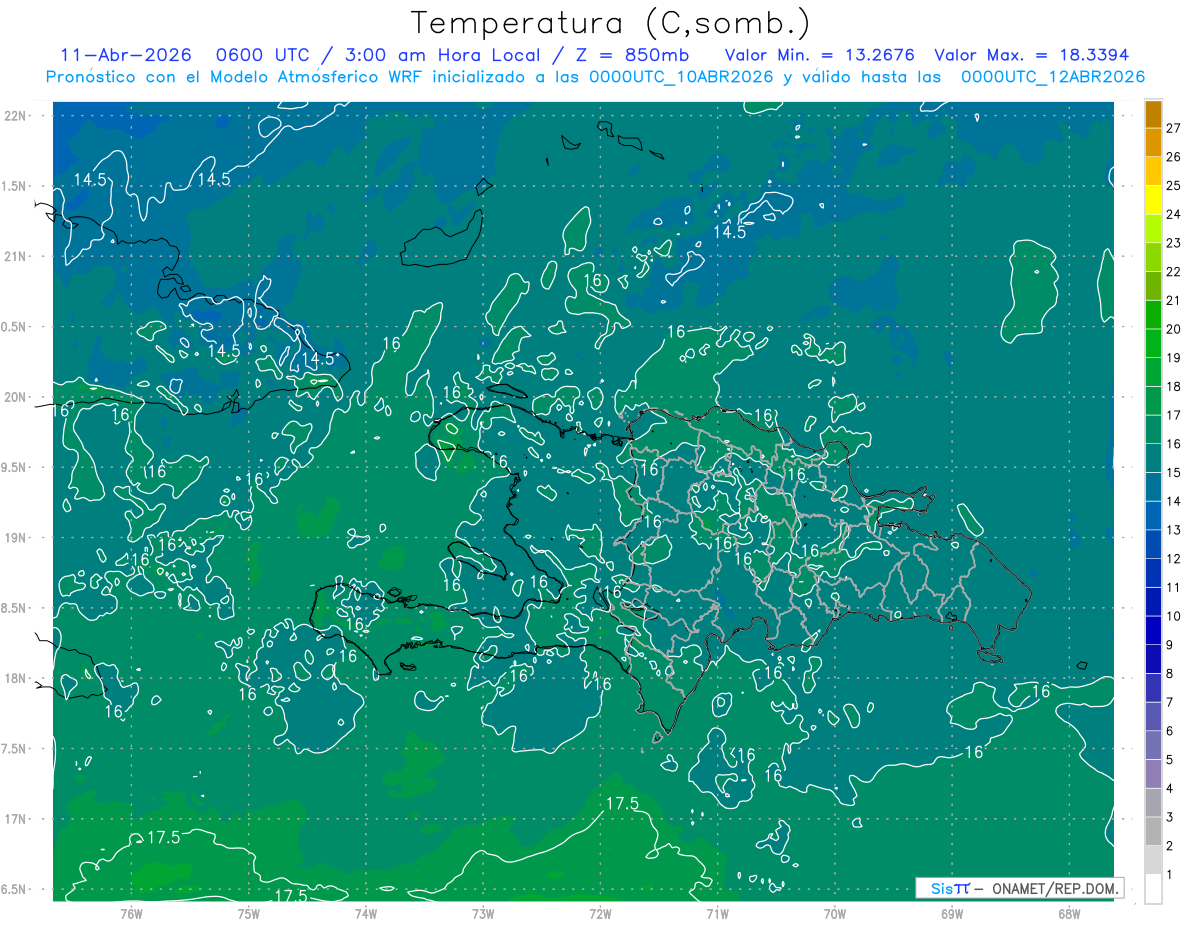Select the 68W longitude axis label
The height and width of the screenshot is (927, 1200).
pos(1068,913)
